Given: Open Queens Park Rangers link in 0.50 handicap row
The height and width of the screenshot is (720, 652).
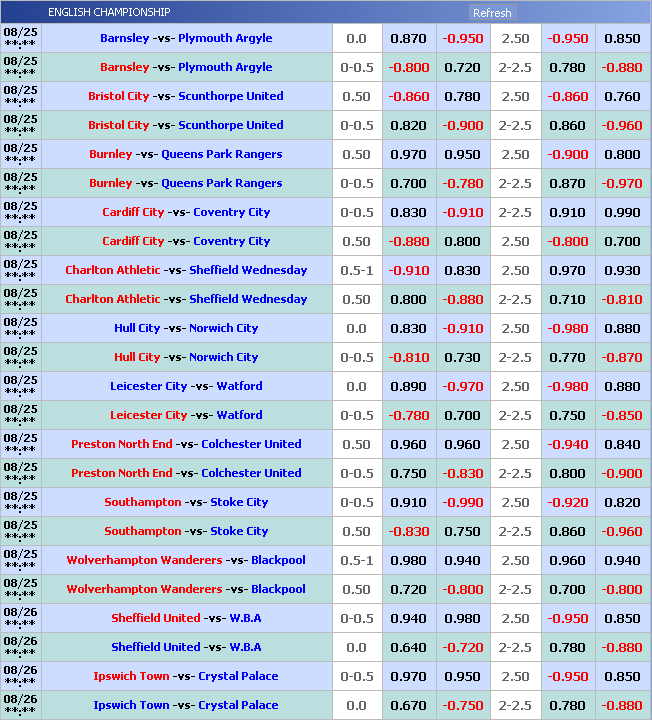Looking at the screenshot, I should 221,155.
